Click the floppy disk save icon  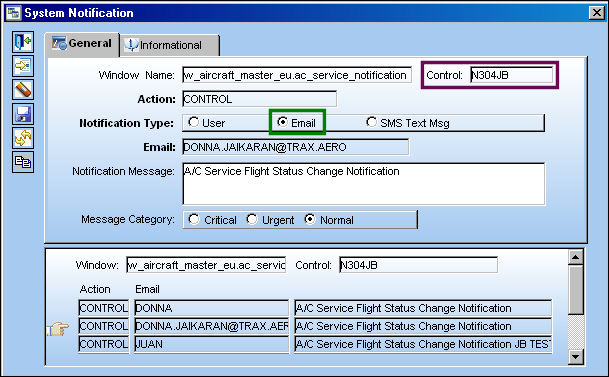(x=23, y=114)
